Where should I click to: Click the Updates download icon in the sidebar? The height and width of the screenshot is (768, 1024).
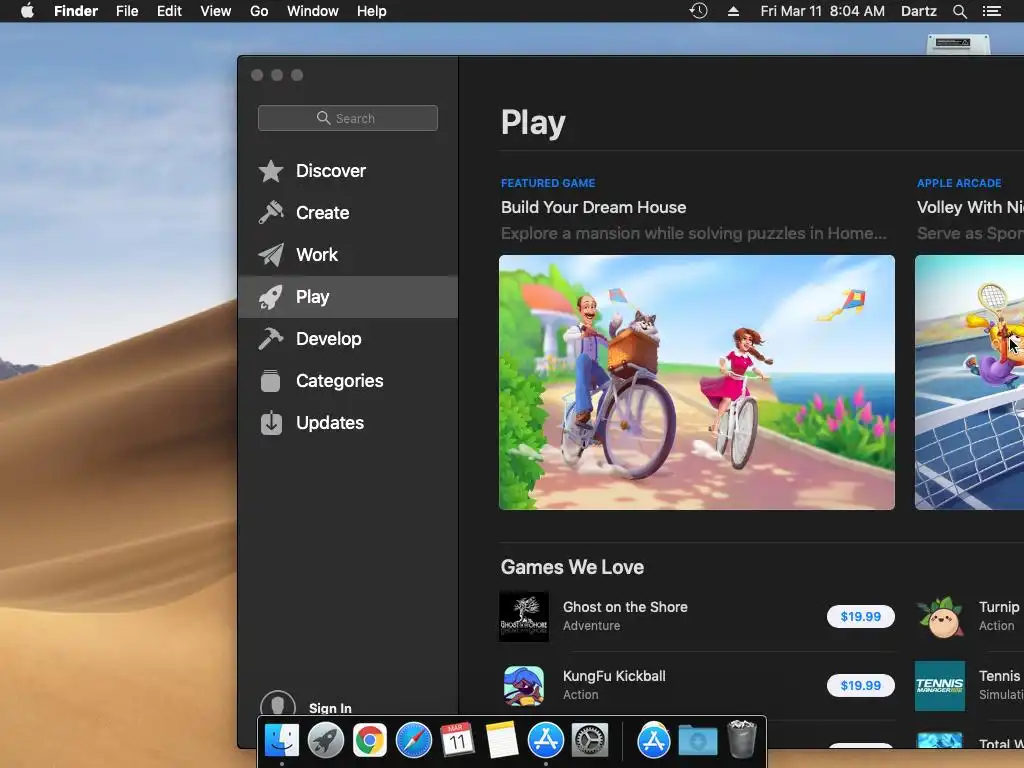click(x=271, y=423)
